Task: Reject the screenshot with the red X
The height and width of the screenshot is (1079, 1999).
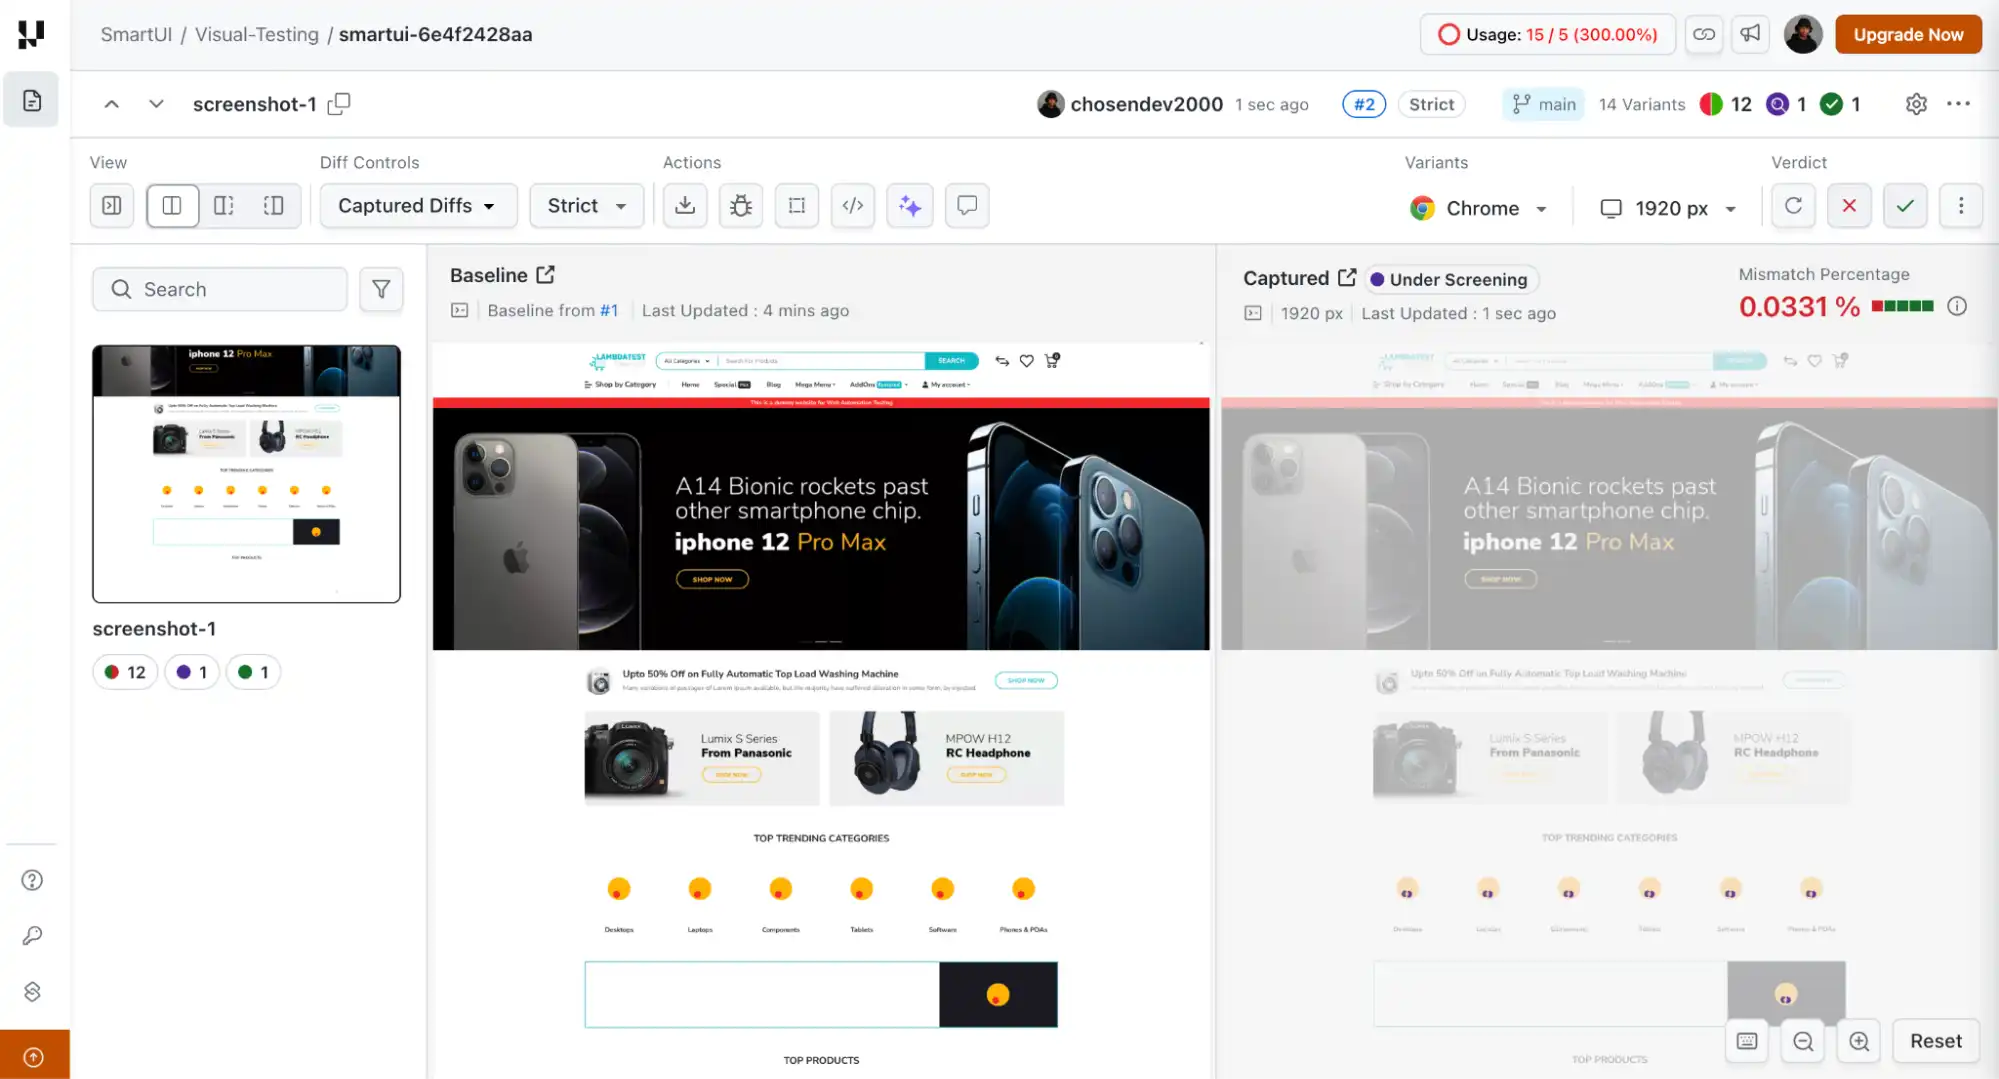Action: [1849, 205]
